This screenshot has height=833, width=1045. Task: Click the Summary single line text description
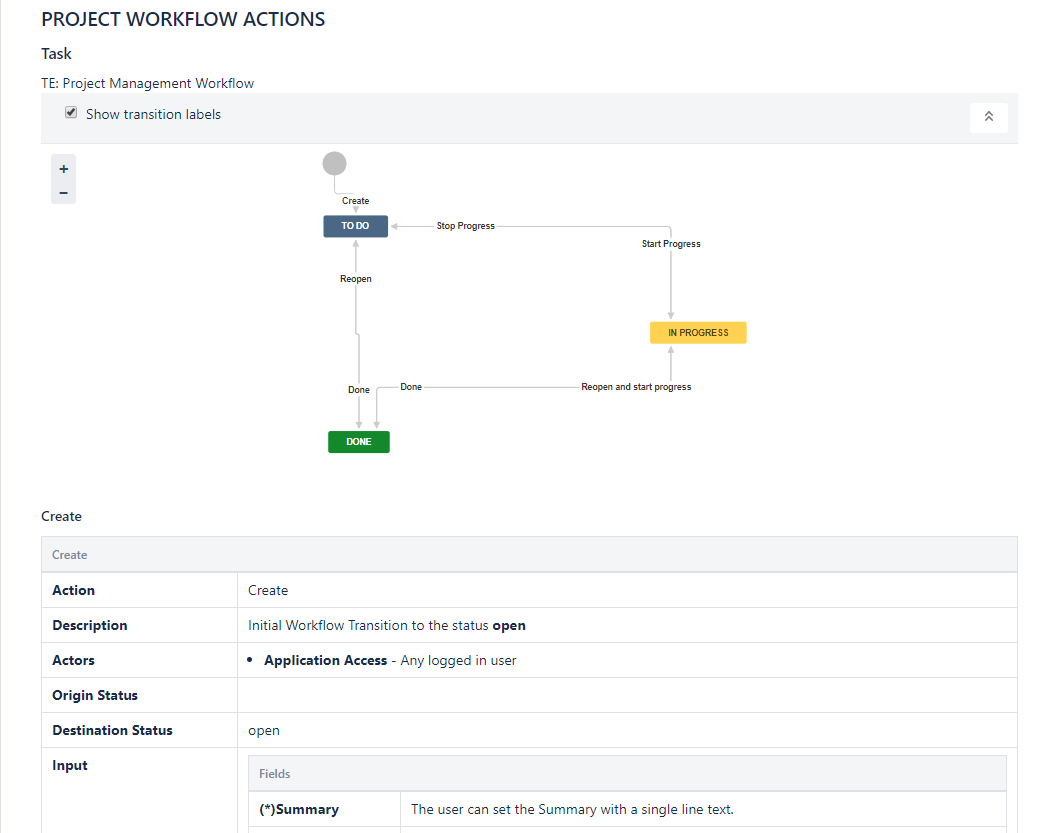coord(572,809)
